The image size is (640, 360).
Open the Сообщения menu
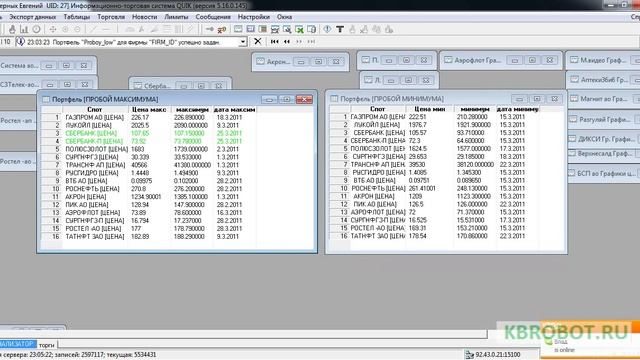pyautogui.click(x=213, y=17)
